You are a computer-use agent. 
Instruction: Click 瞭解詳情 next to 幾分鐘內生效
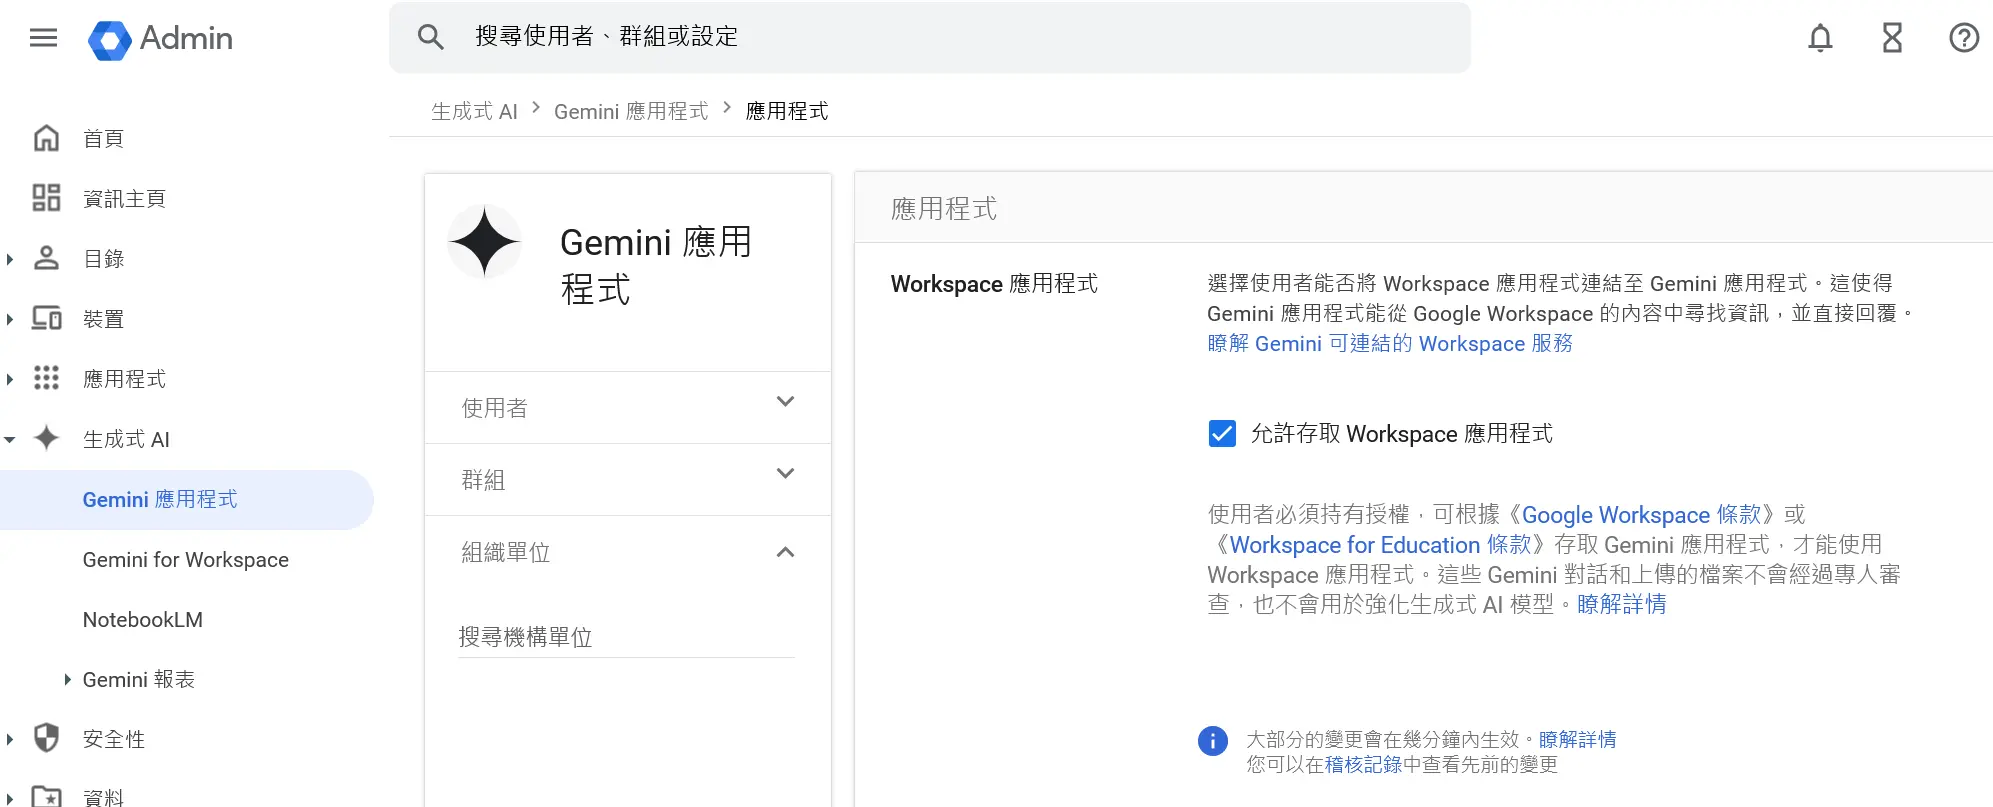1577,740
